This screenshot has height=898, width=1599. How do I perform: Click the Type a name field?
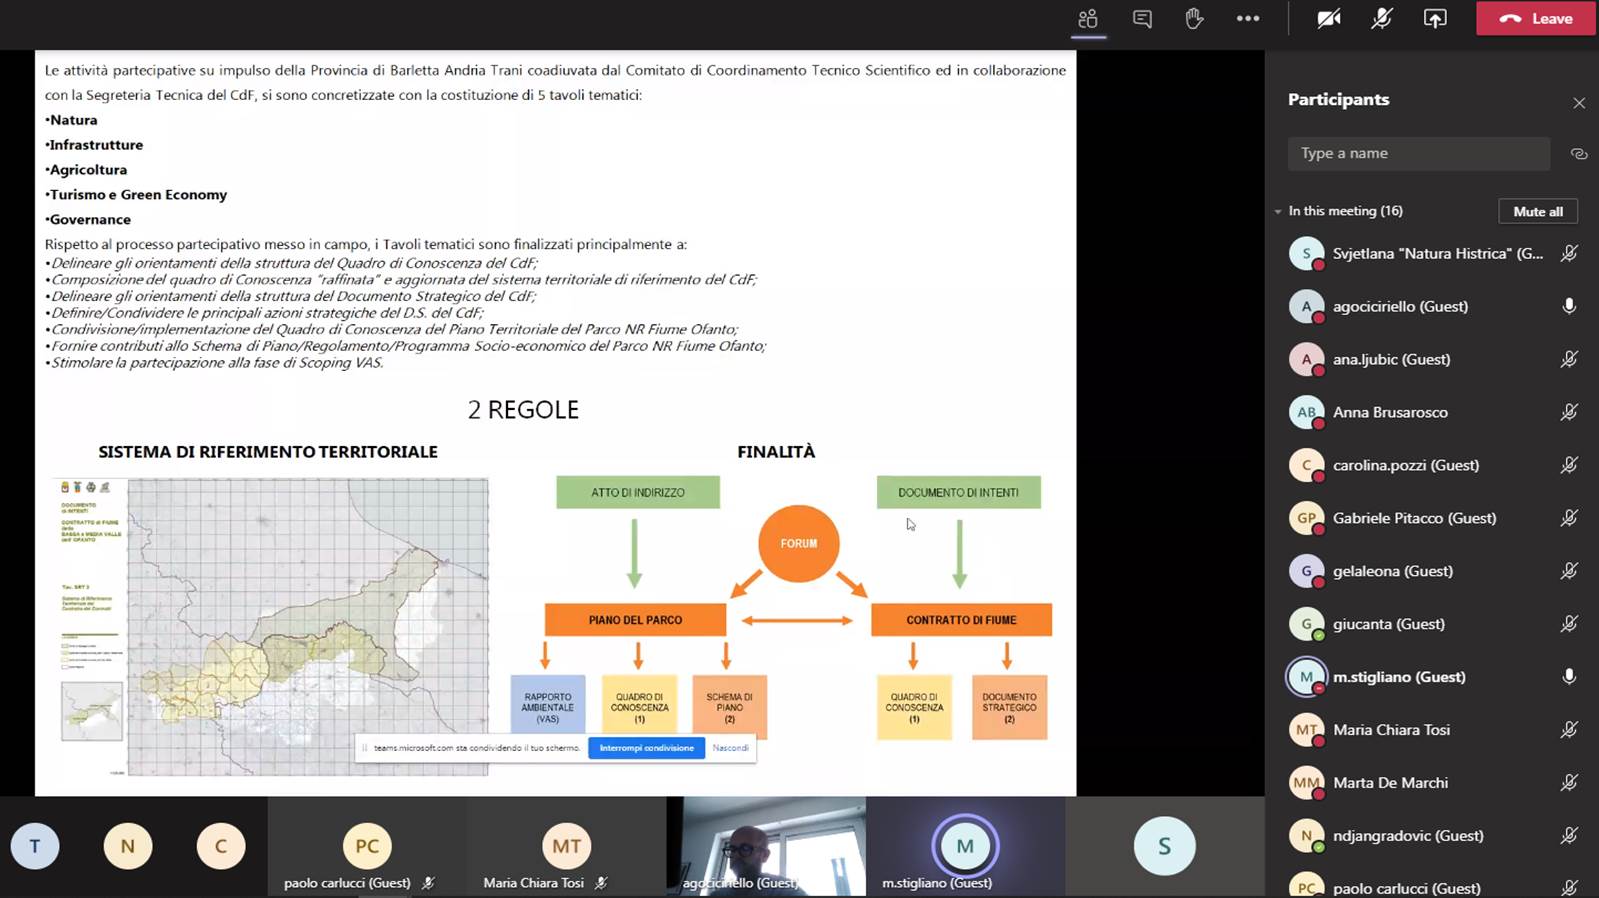[x=1418, y=153]
